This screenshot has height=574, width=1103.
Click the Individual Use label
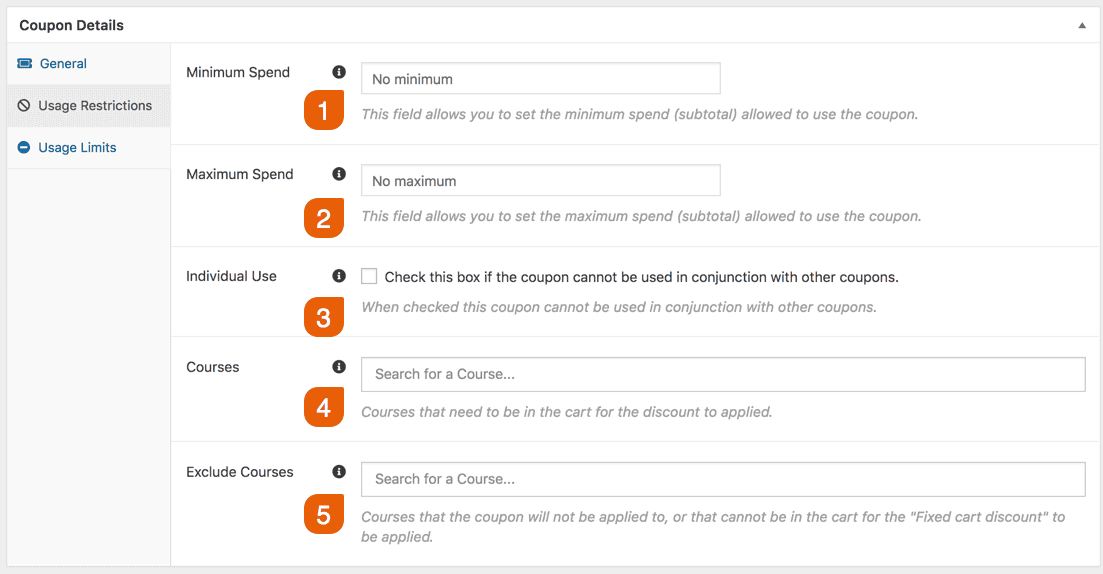tap(231, 276)
